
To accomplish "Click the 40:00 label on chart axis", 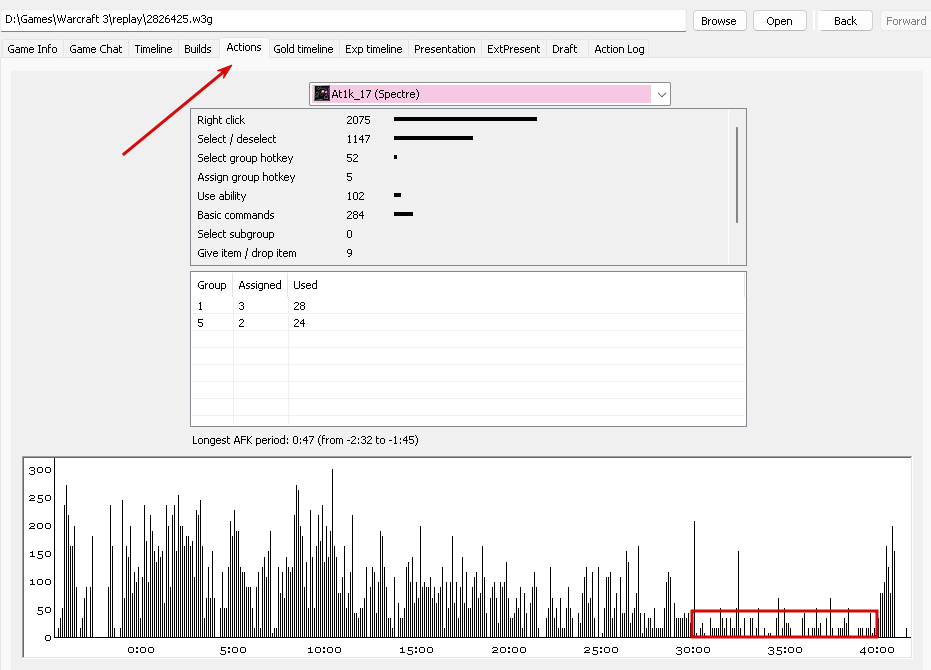I will click(877, 650).
